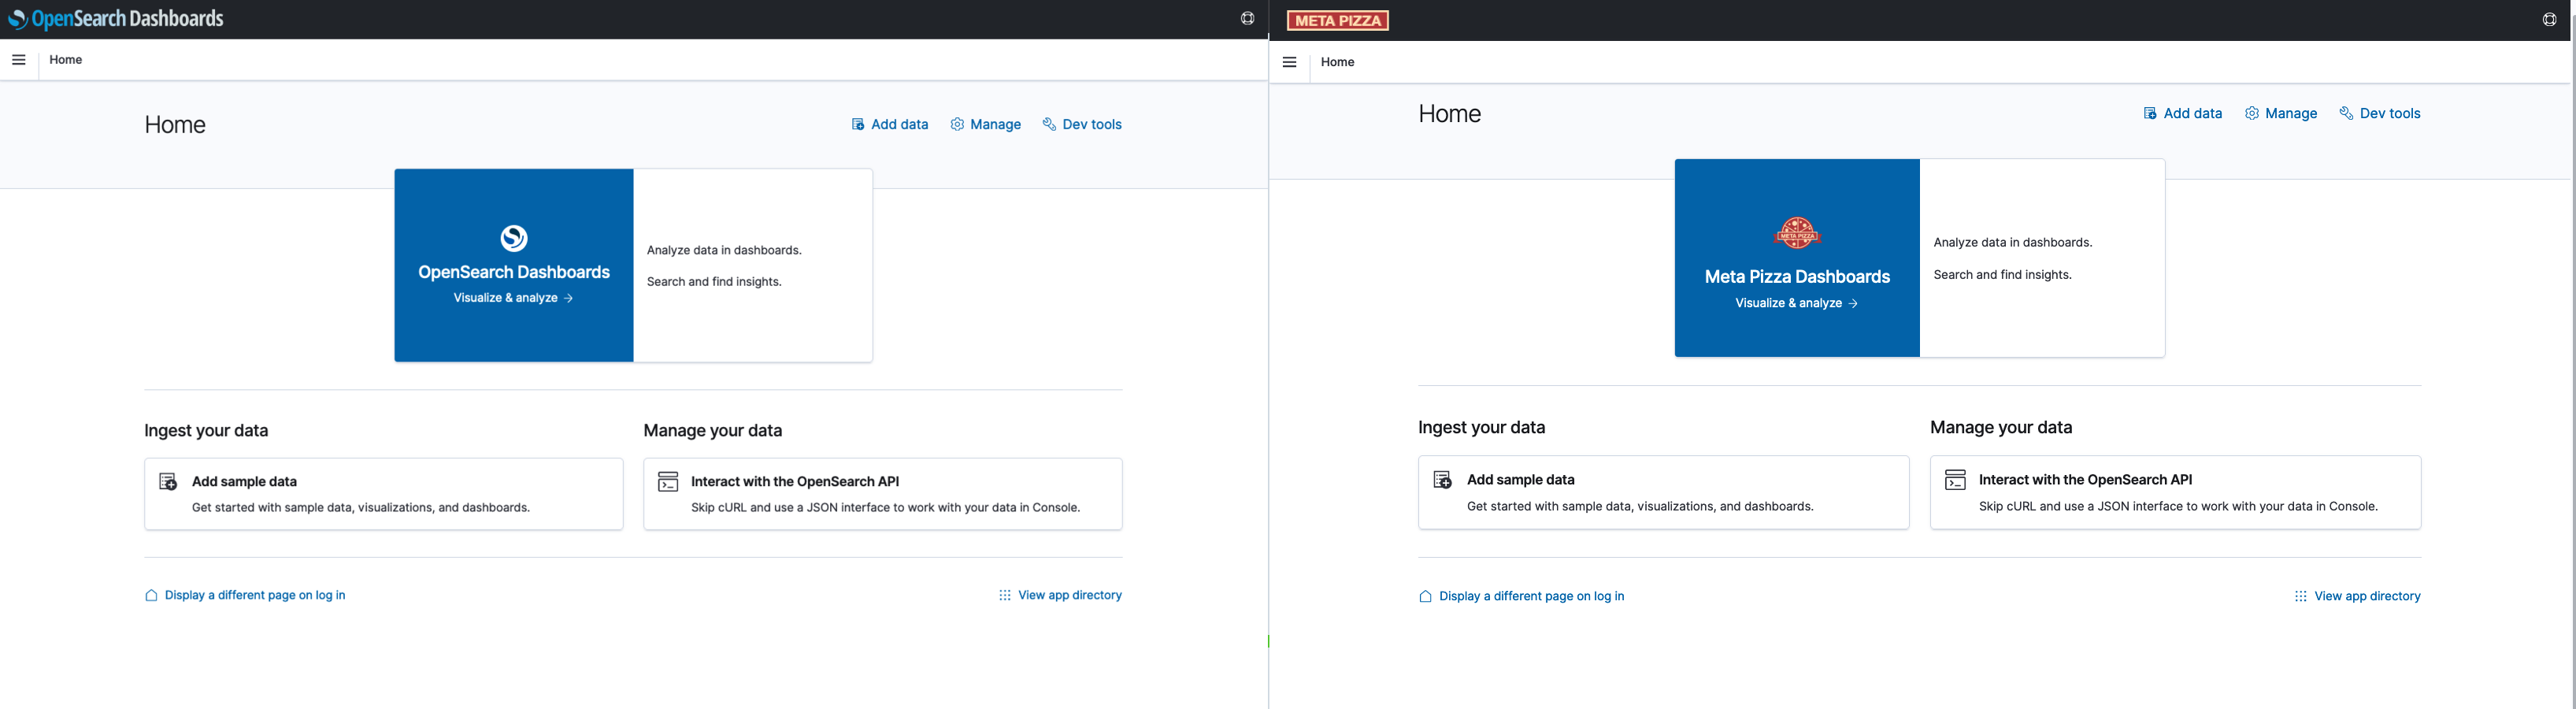The image size is (2576, 709).
Task: Open Add data link in Meta Pizza window
Action: (2192, 113)
